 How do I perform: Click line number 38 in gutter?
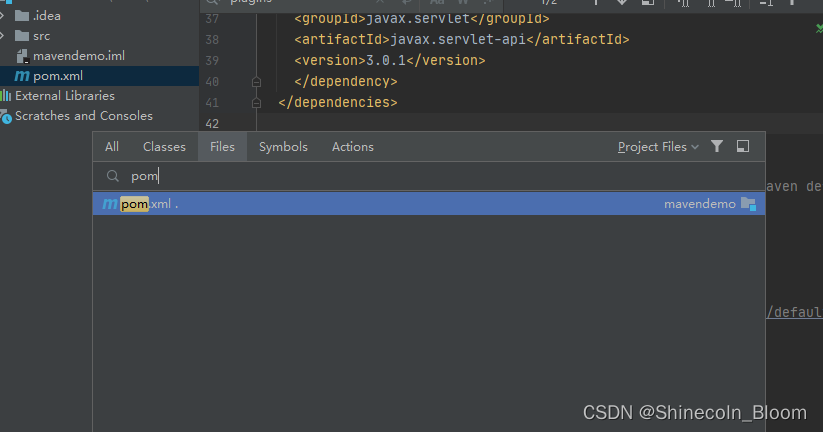tap(212, 40)
